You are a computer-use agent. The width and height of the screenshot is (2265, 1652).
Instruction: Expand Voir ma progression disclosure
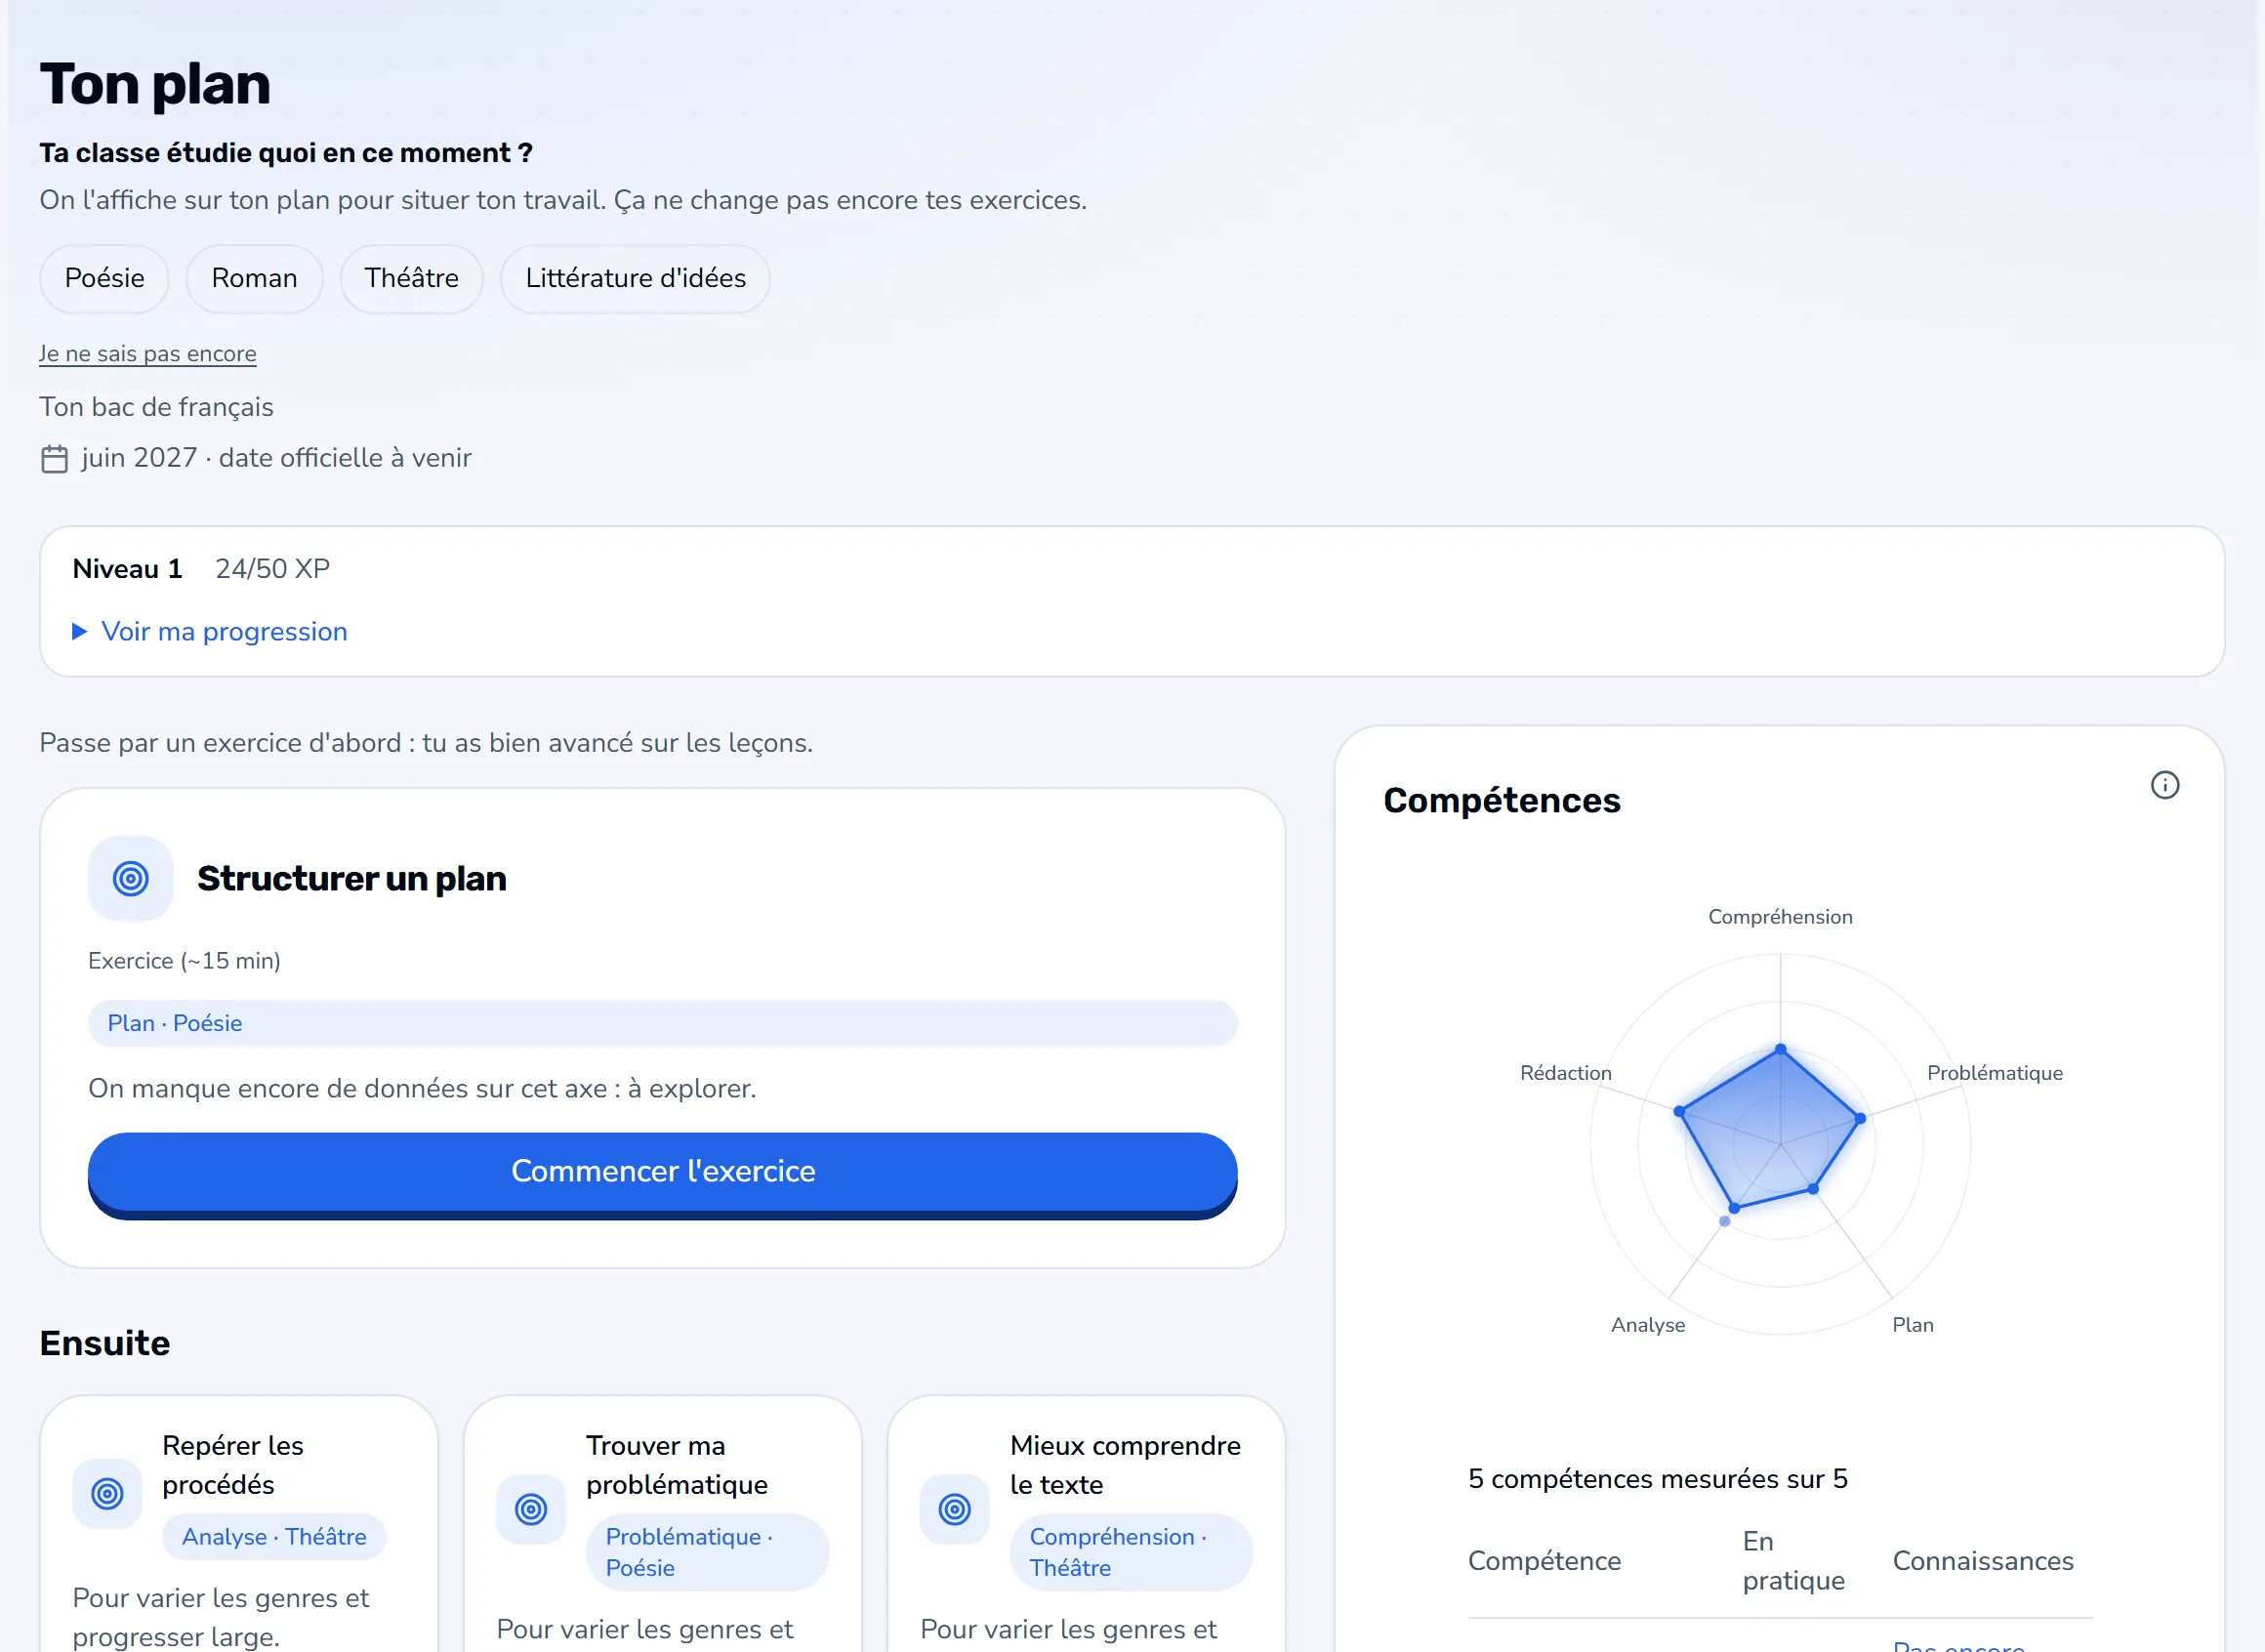pyautogui.click(x=210, y=631)
